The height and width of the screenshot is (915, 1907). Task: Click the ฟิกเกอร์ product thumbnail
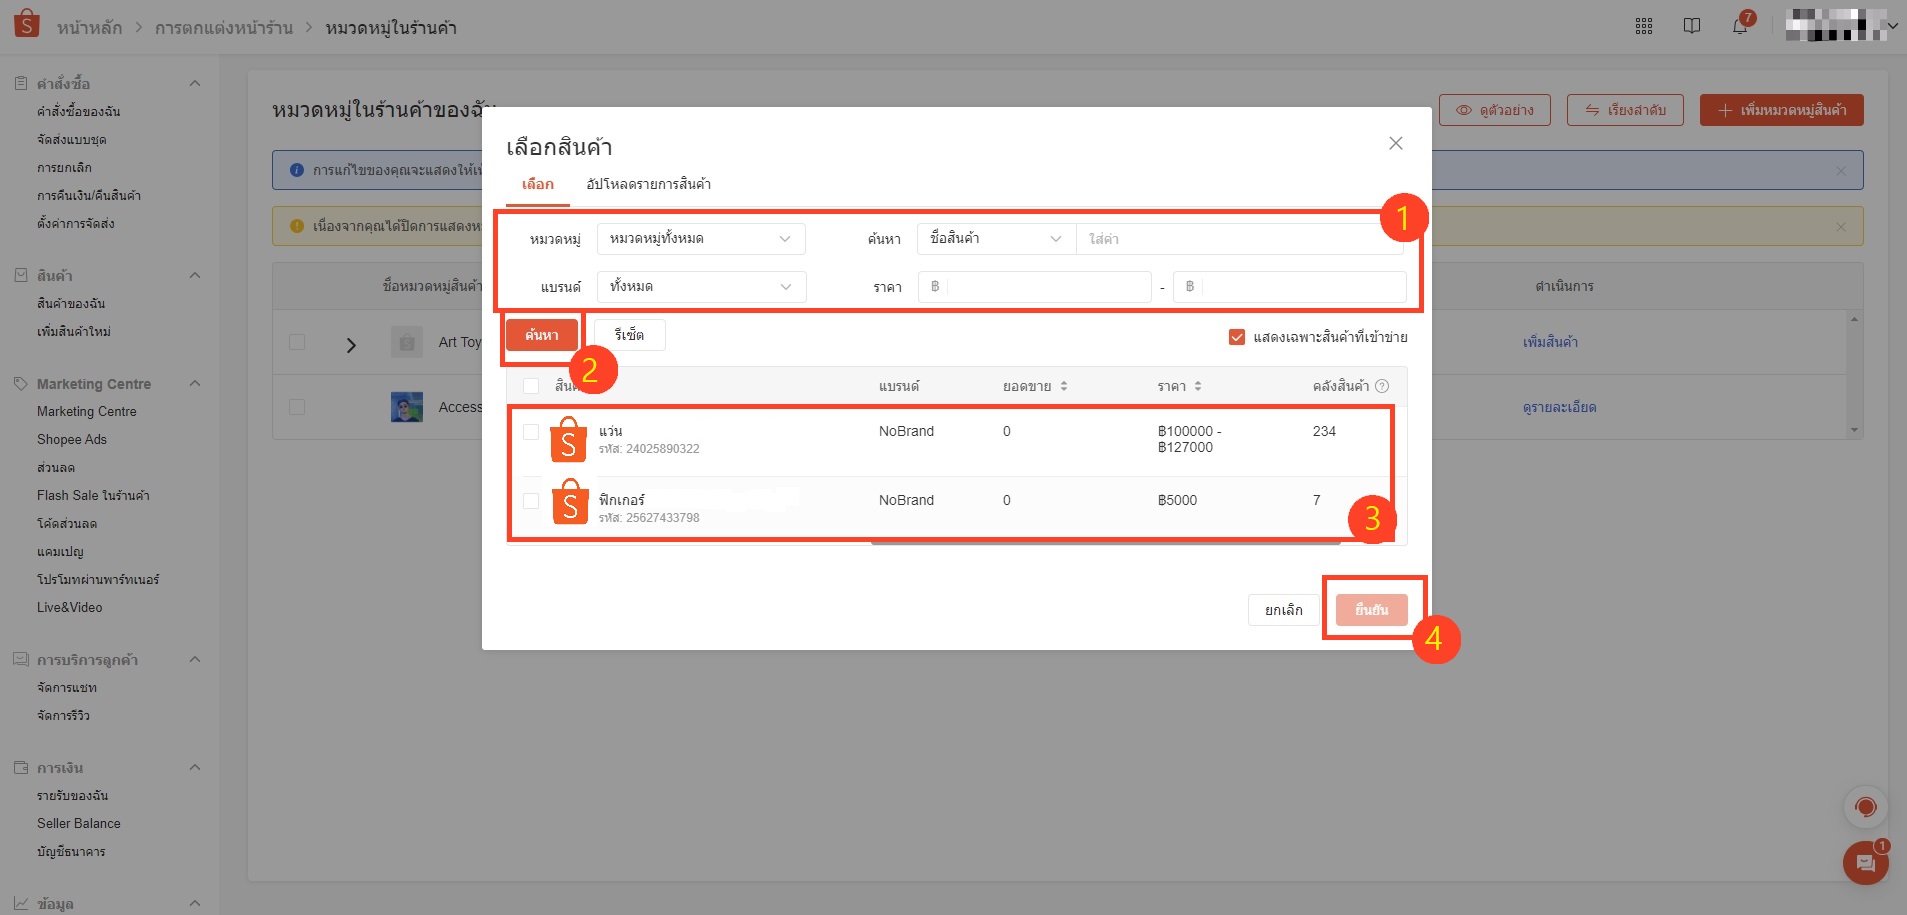tap(569, 503)
